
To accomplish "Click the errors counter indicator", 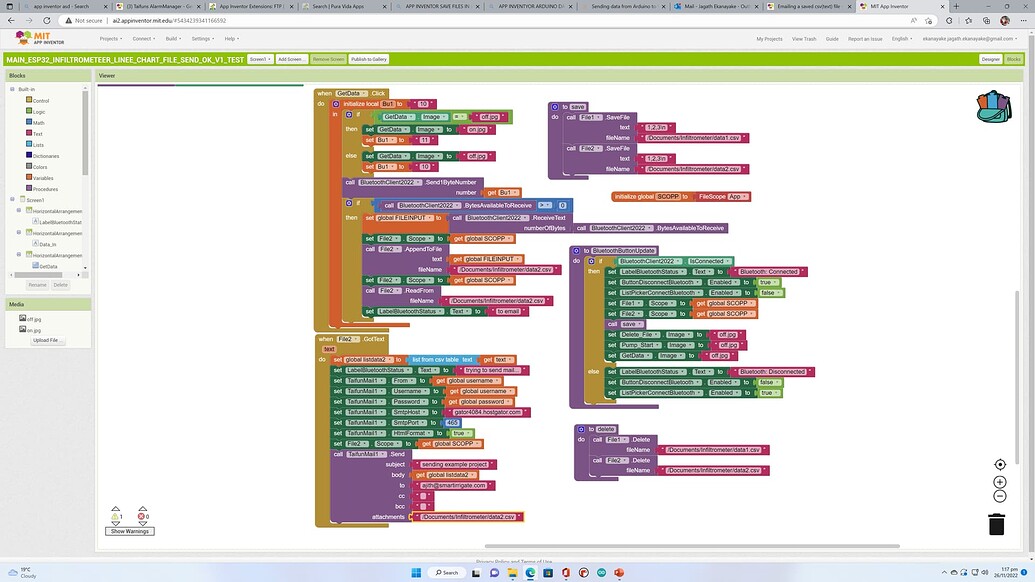I will (143, 516).
